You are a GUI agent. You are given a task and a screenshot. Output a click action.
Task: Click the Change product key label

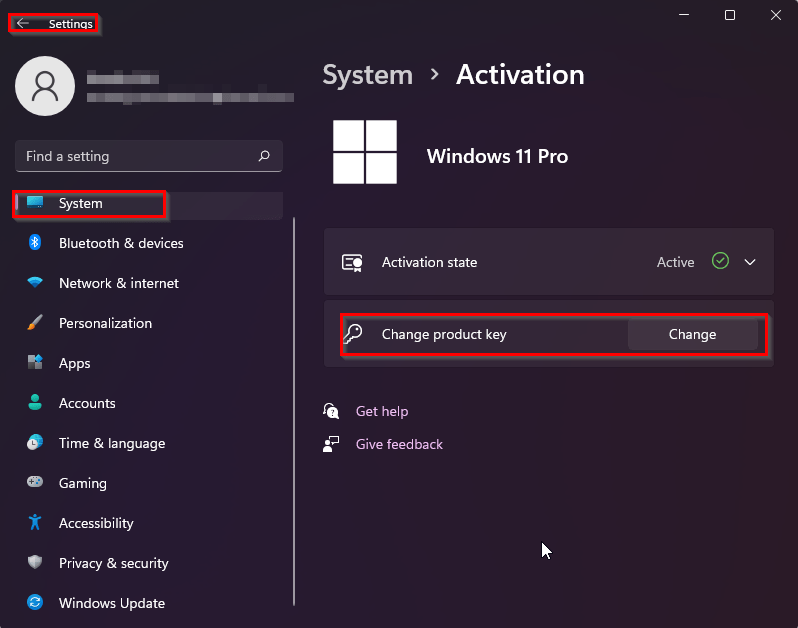click(x=444, y=334)
